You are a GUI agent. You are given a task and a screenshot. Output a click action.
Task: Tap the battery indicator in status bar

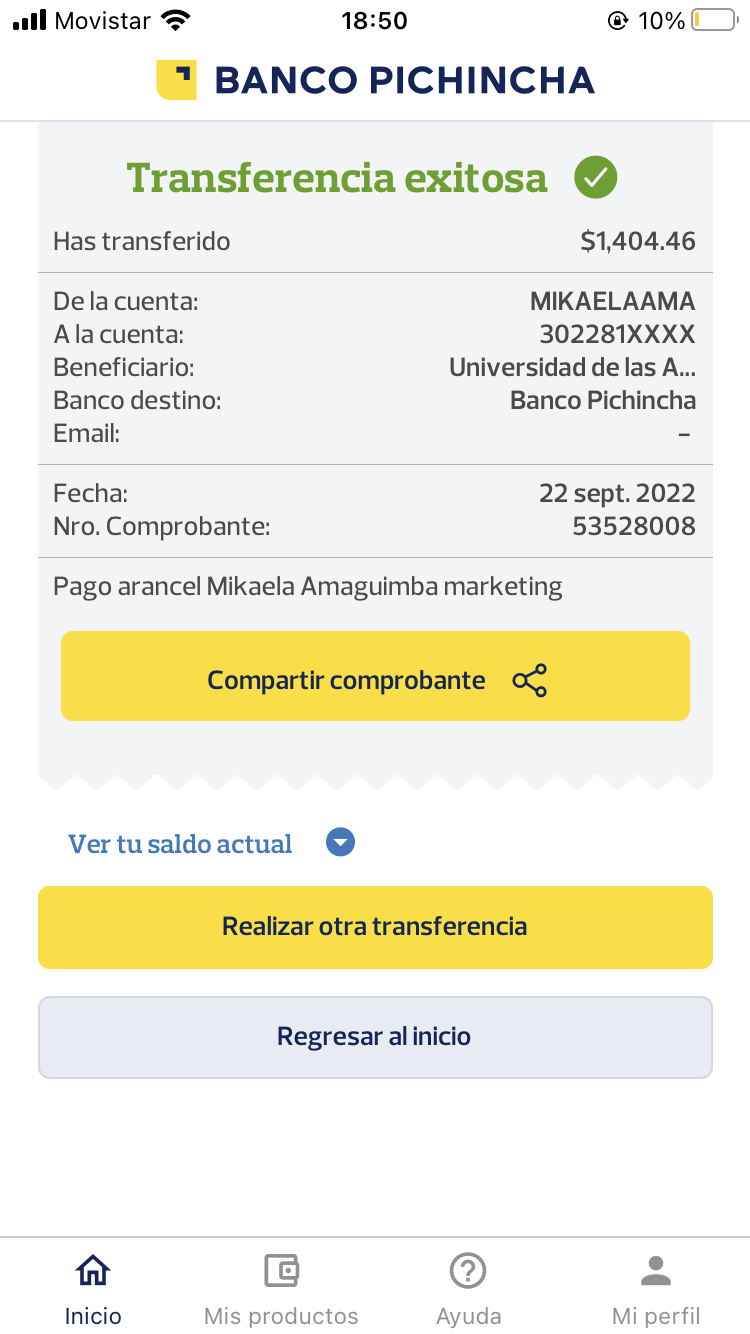click(713, 20)
